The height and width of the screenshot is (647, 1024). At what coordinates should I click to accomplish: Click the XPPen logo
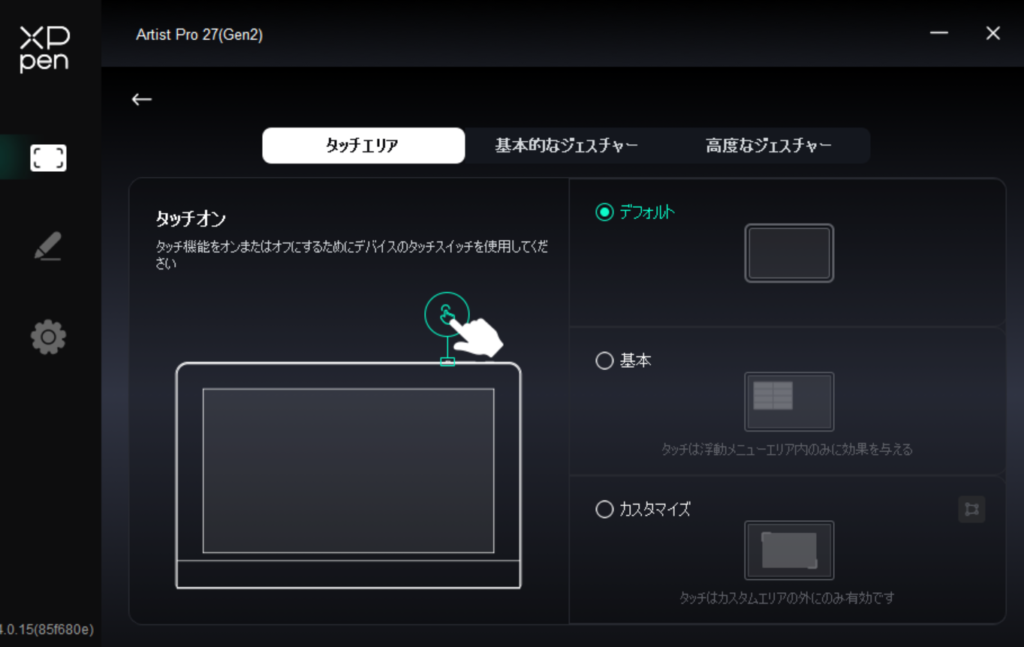[46, 48]
